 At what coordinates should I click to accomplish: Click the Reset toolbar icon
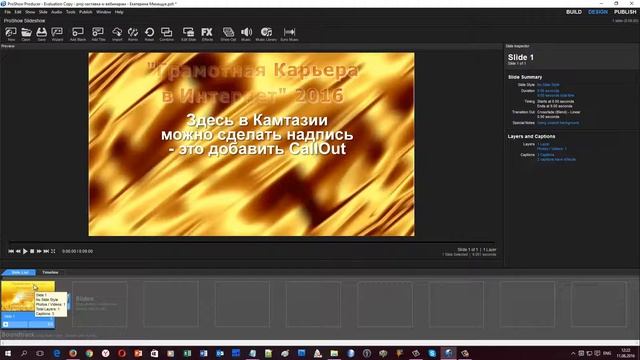point(149,33)
